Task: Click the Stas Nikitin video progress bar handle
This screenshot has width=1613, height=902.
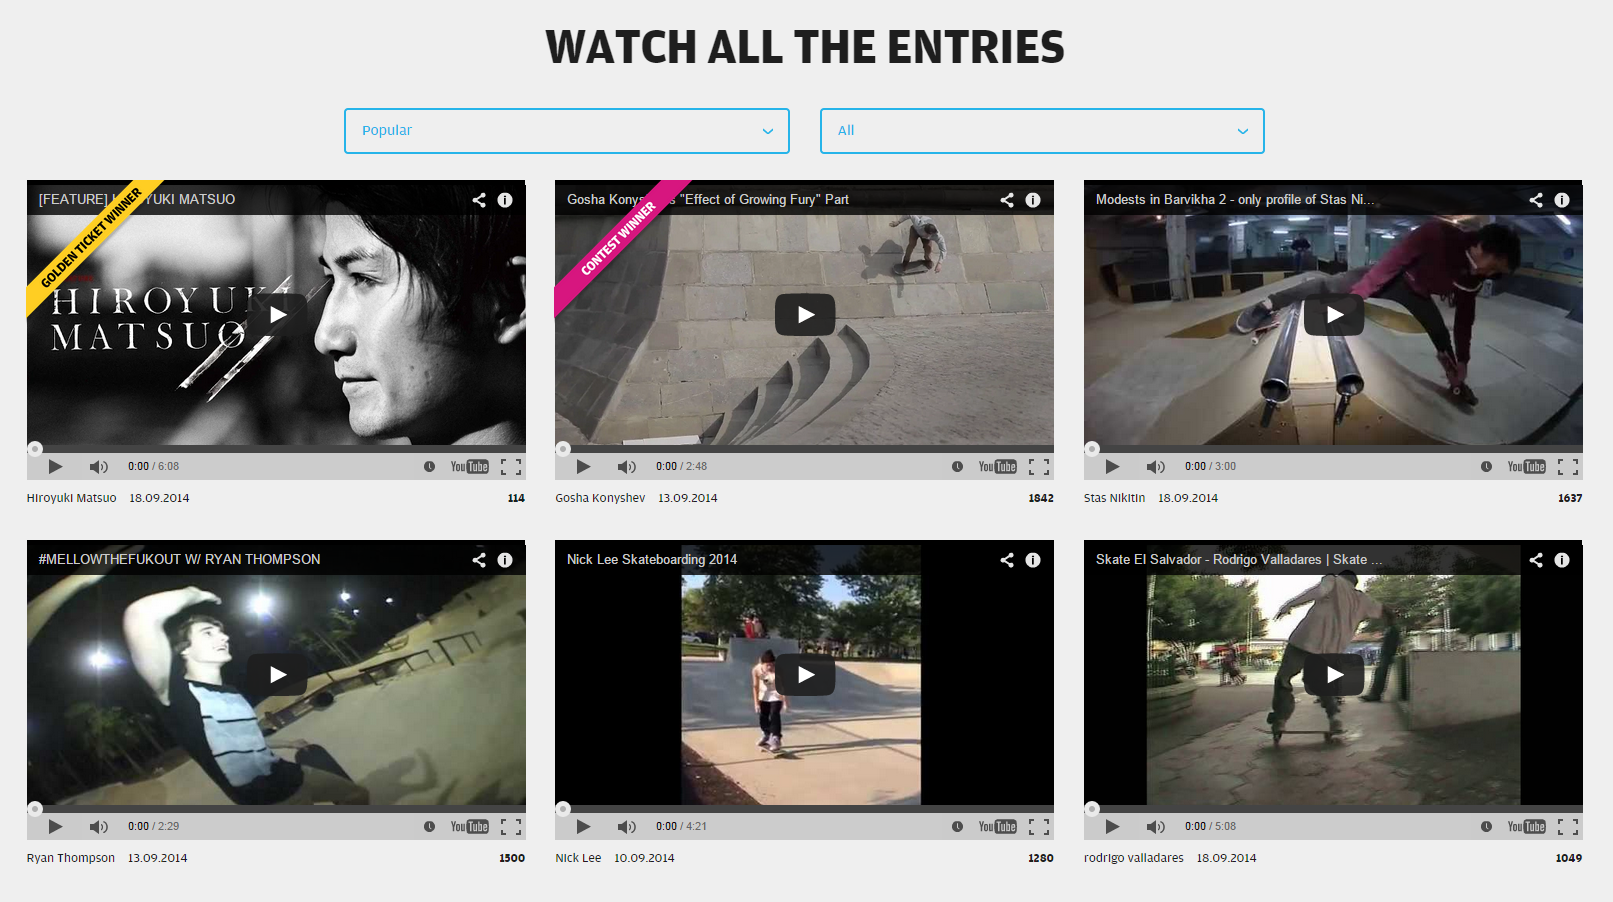Action: coord(1092,449)
